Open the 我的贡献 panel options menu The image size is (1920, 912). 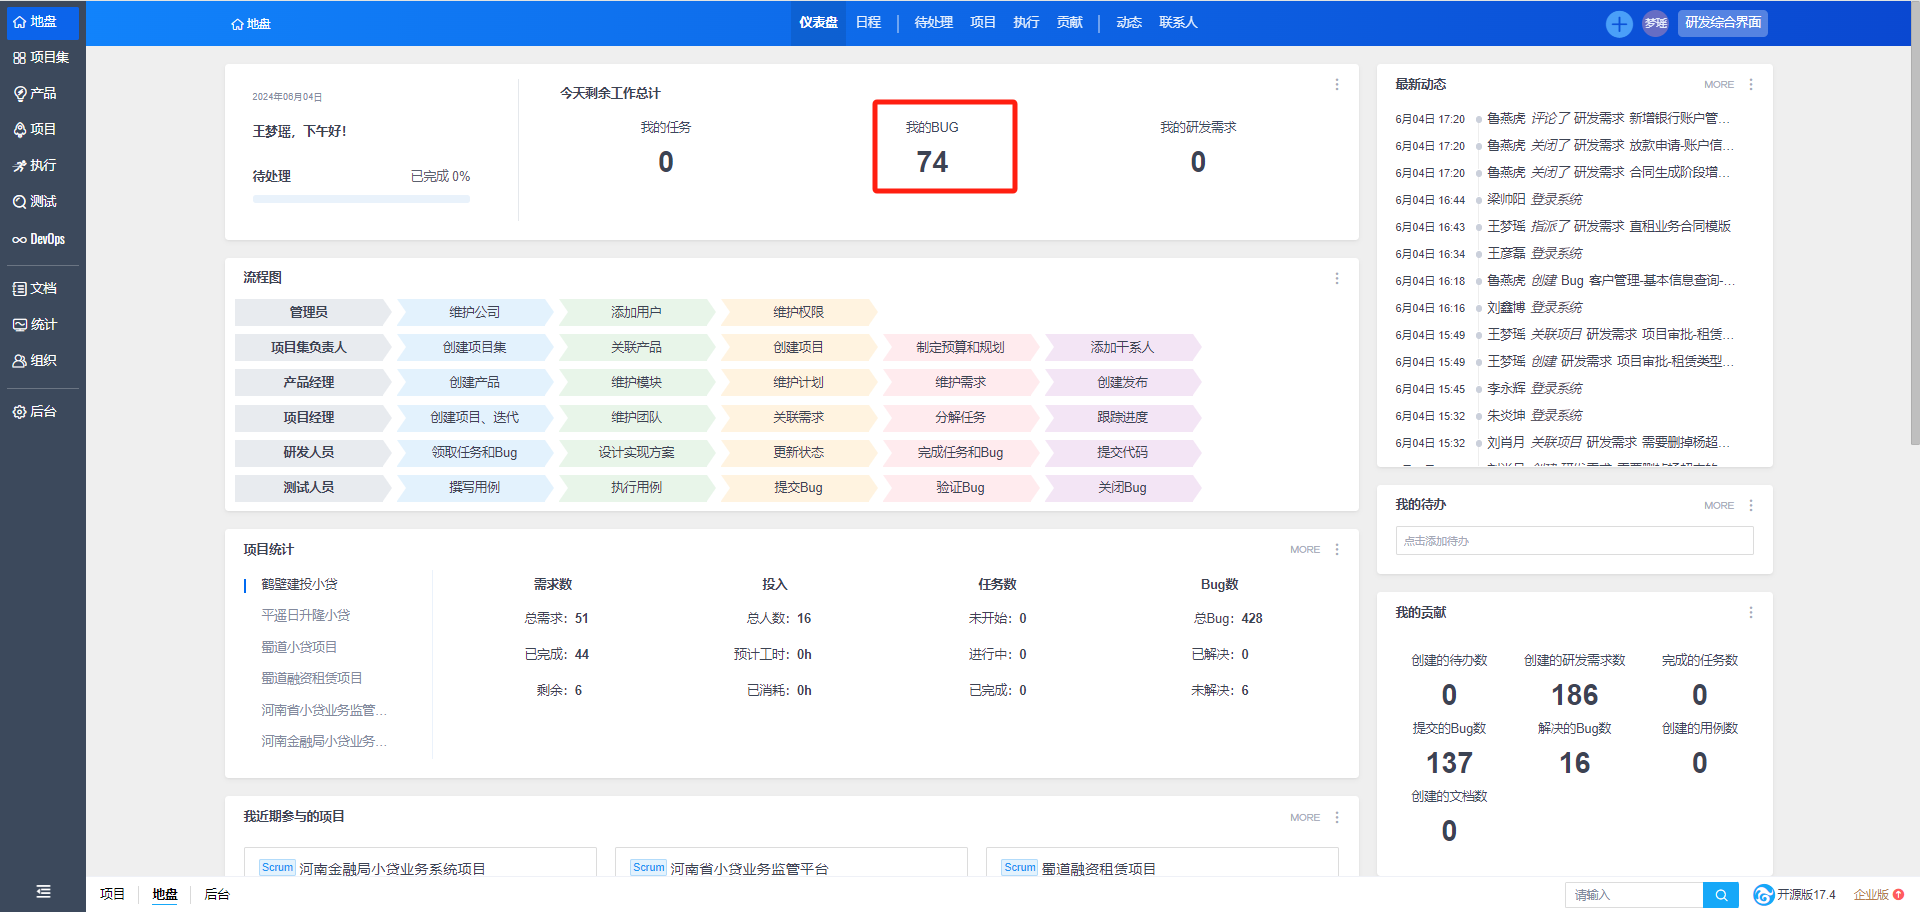click(1750, 613)
